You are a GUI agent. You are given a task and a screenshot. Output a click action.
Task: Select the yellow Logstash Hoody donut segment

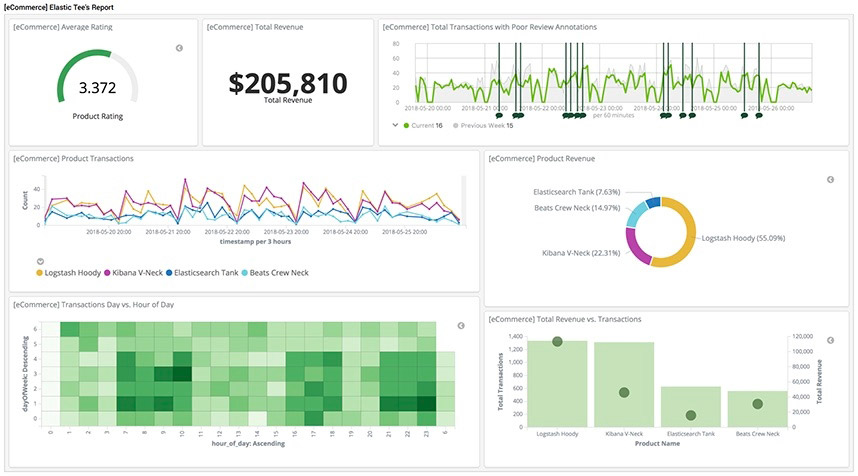pos(691,233)
